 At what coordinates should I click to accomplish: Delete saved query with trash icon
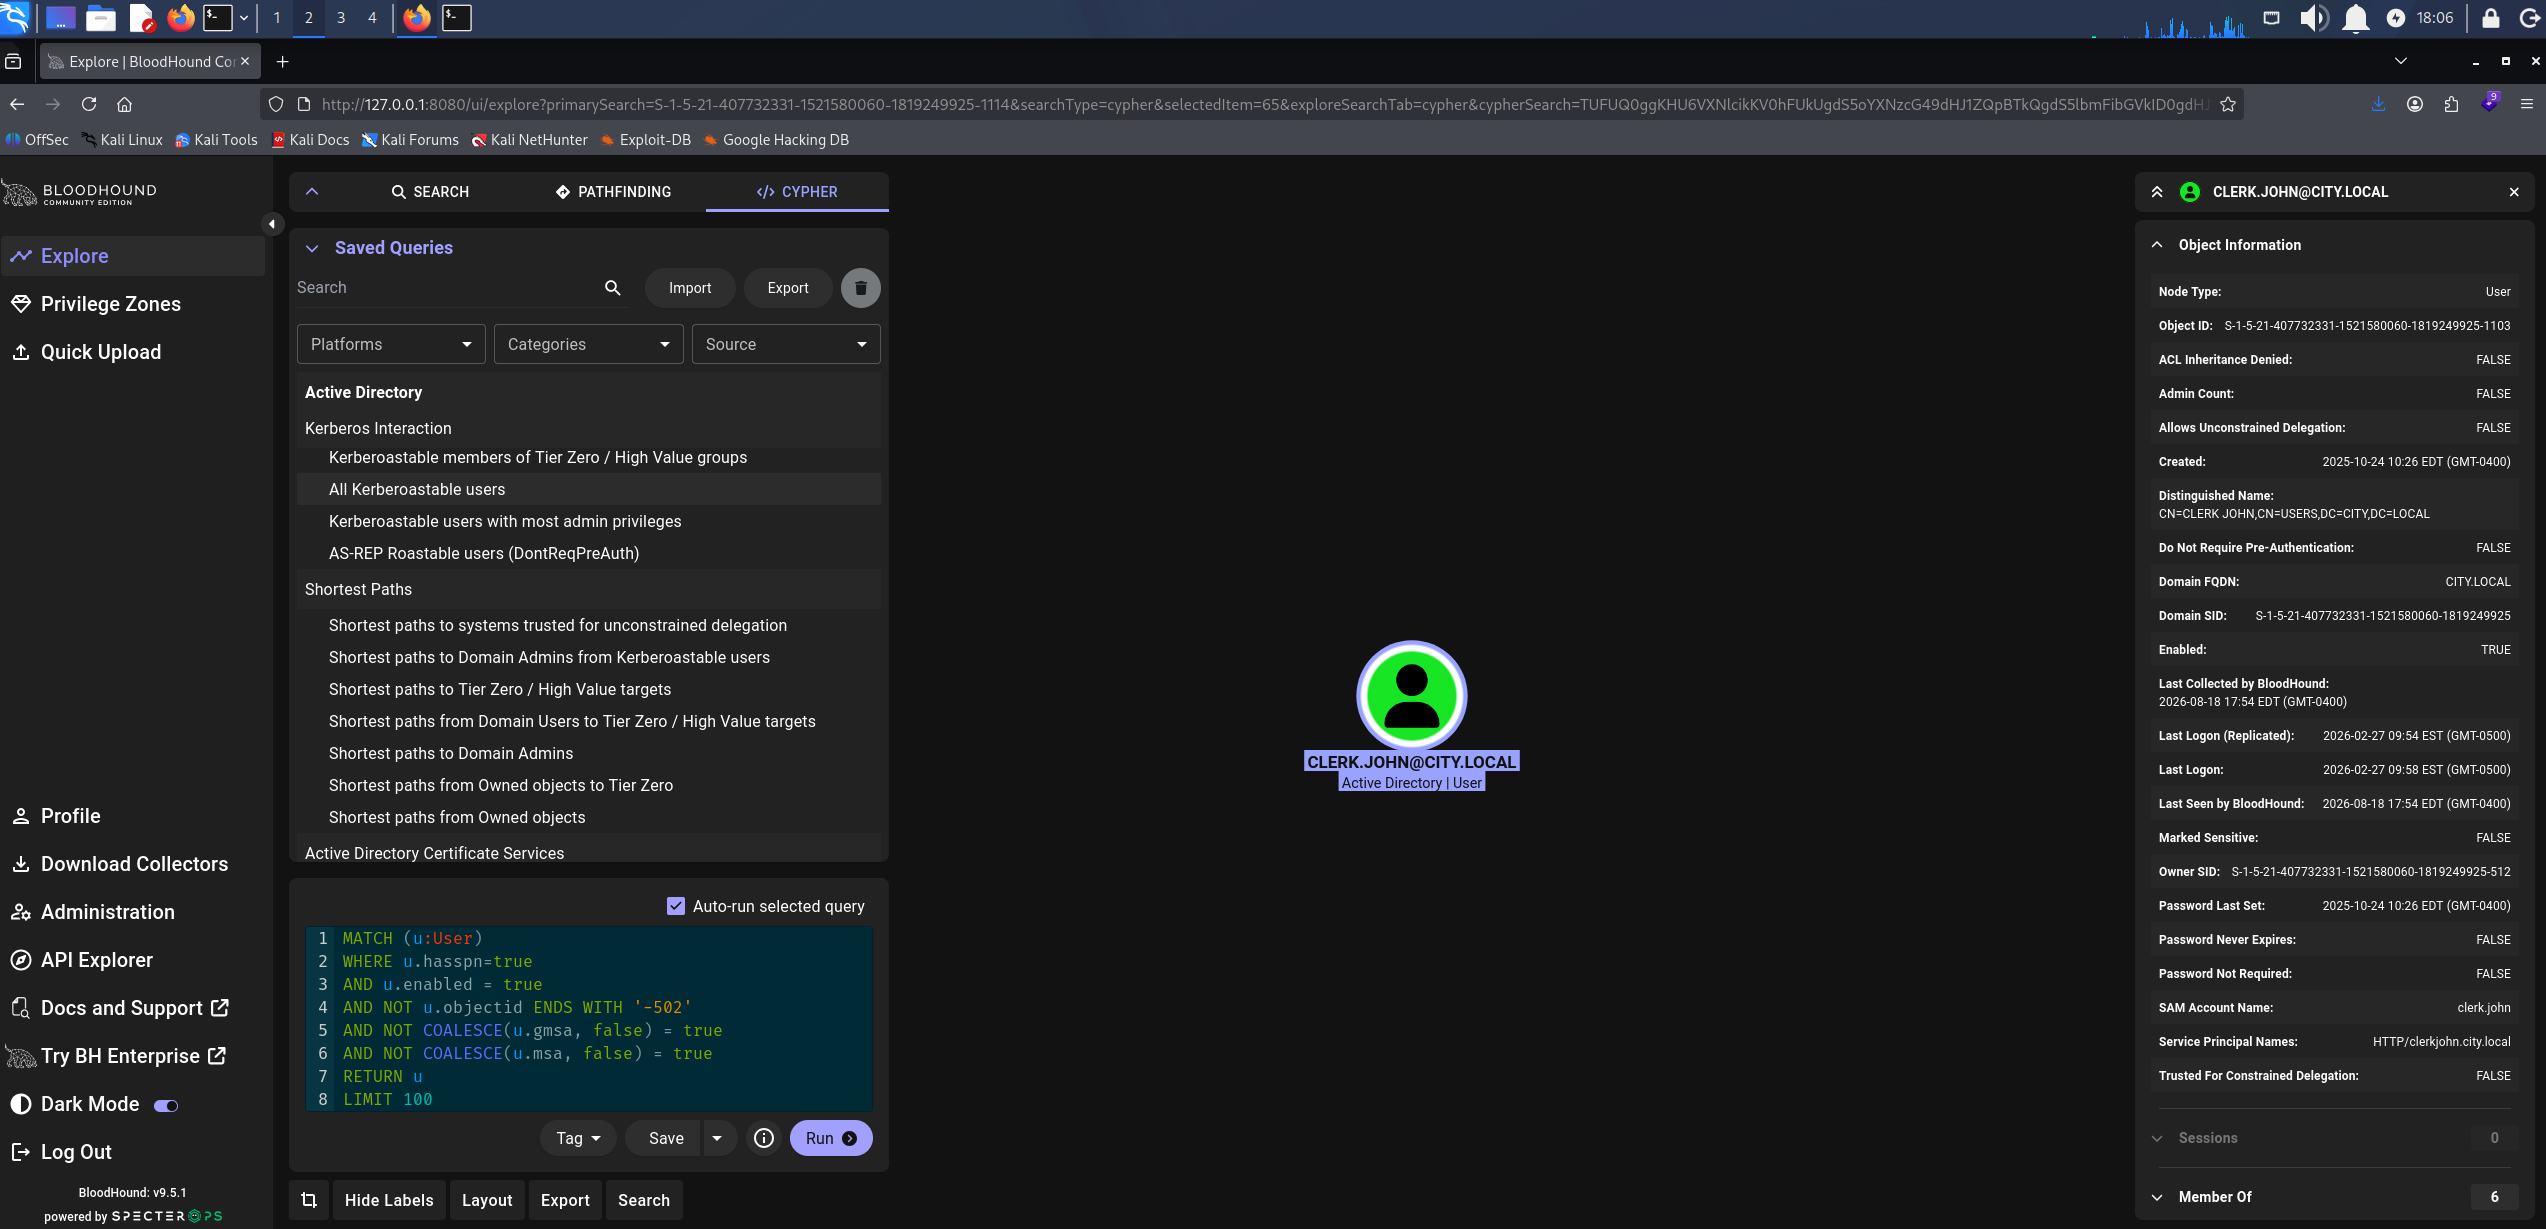860,288
